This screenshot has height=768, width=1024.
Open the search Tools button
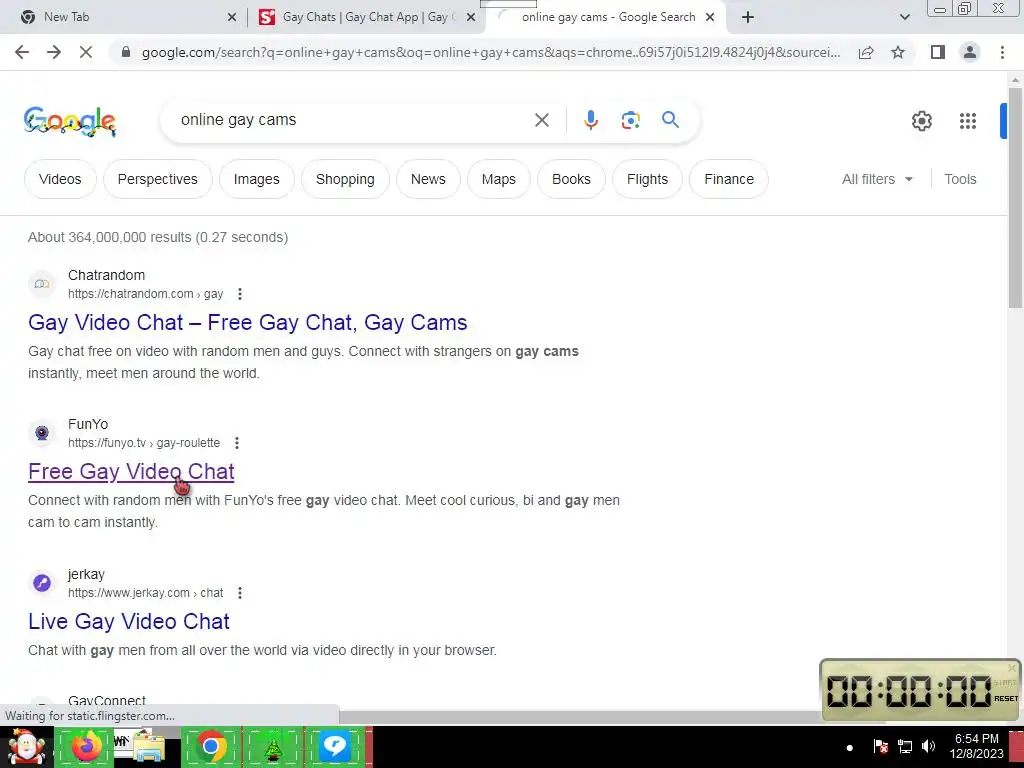pos(960,179)
